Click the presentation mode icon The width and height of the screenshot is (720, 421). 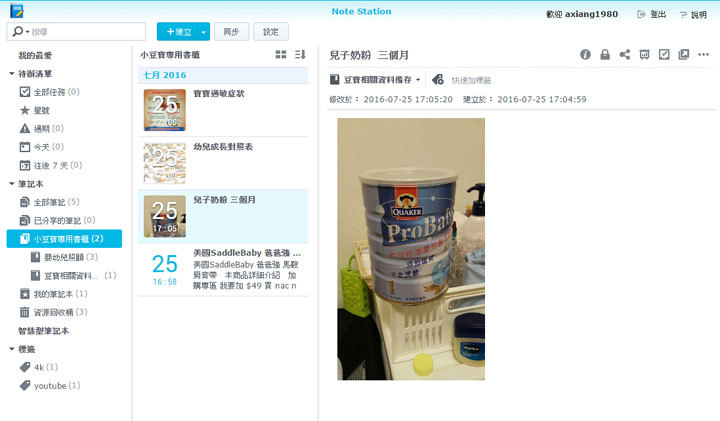tap(644, 55)
